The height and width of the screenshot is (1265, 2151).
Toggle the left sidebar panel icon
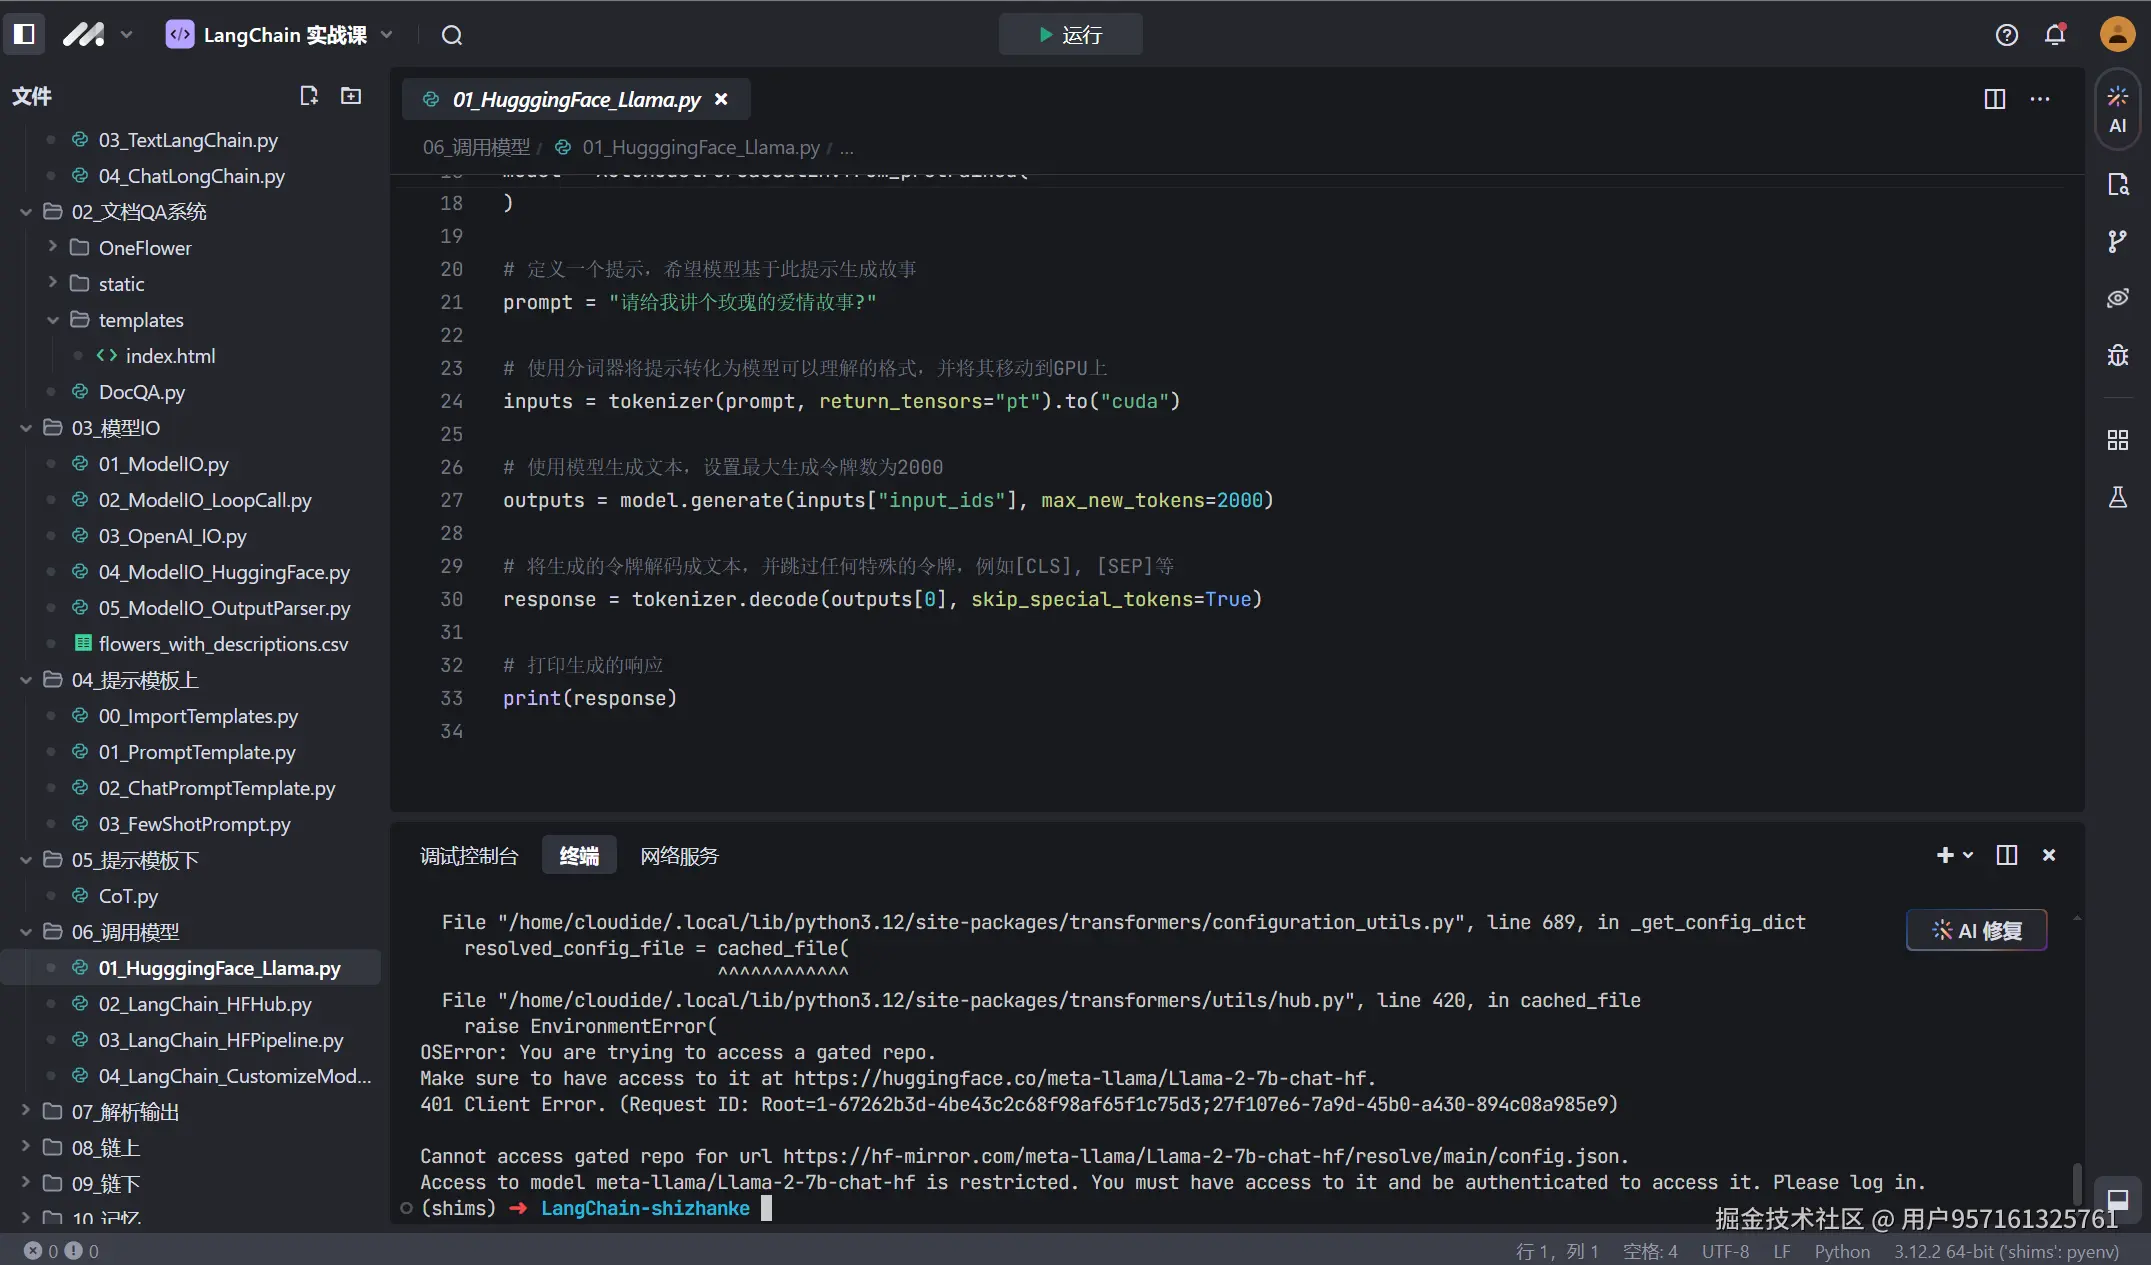coord(25,35)
